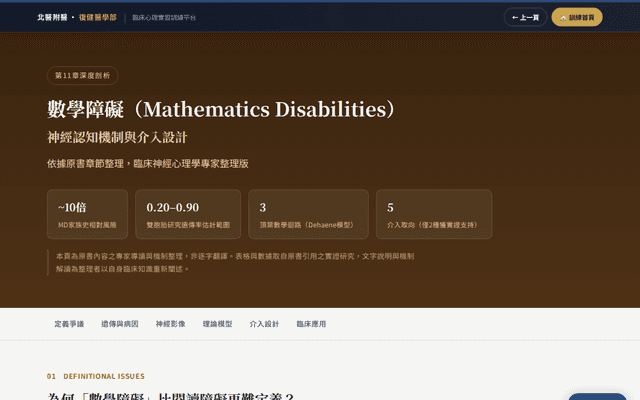Viewport: 640px width, 400px height.
Task: Select the 介入設計 navigation tab
Action: [264, 324]
